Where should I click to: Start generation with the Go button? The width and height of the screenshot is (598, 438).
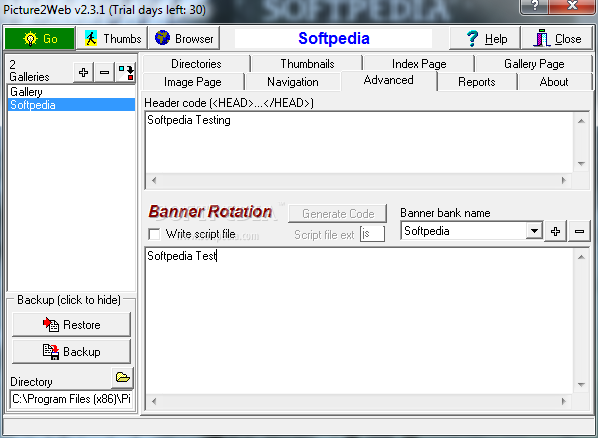pyautogui.click(x=39, y=39)
